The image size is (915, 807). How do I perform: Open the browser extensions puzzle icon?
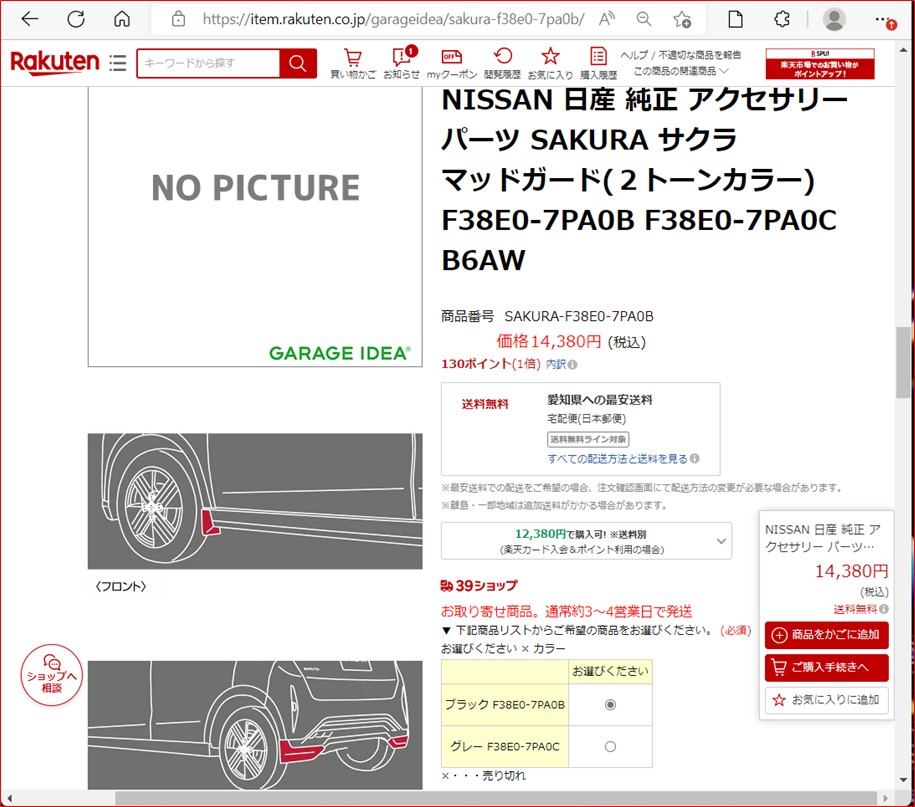[x=781, y=19]
